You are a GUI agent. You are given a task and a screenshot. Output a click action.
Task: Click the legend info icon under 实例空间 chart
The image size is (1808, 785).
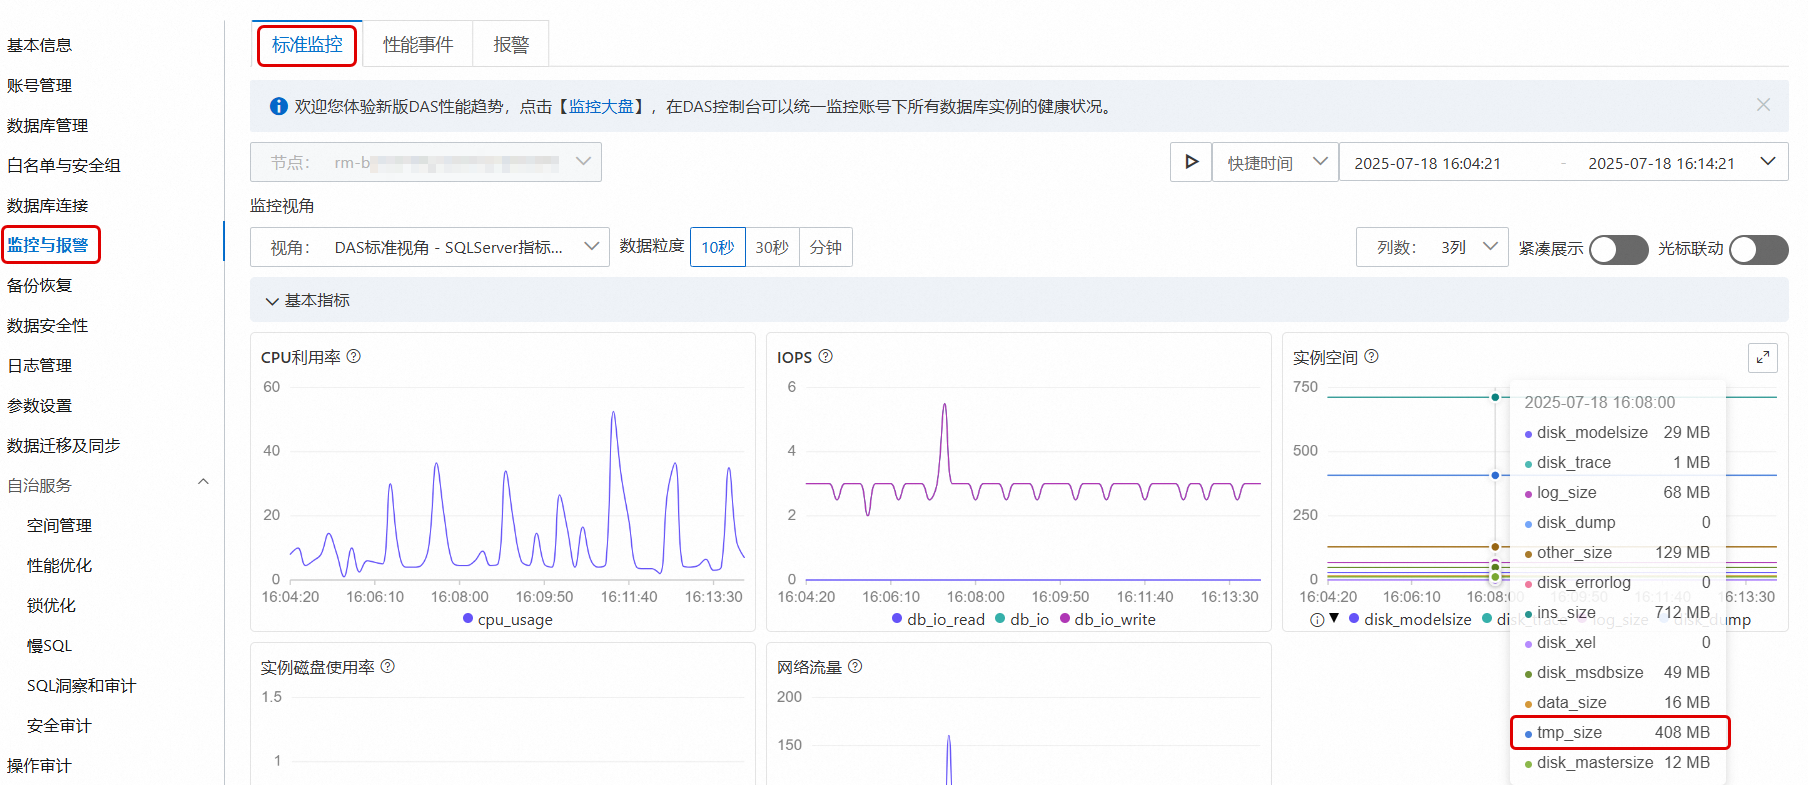click(x=1317, y=619)
